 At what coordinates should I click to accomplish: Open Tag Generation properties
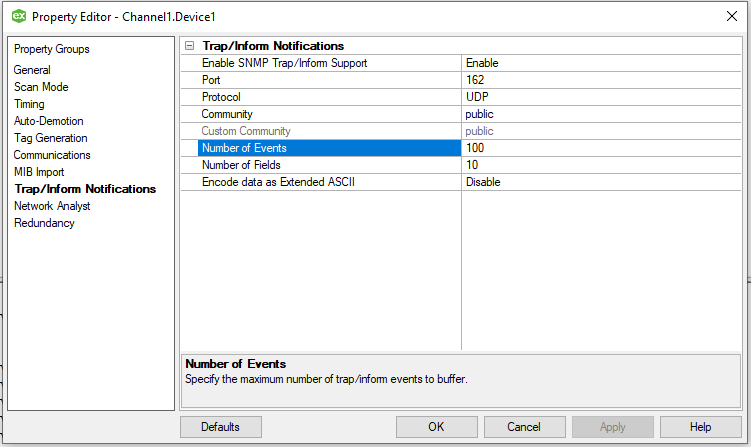(x=50, y=138)
